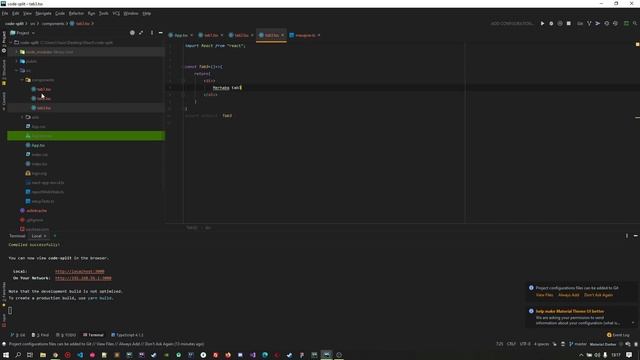The height and width of the screenshot is (360, 640).
Task: Open Search Everywhere magnifier in the toolbar
Action: (x=635, y=24)
